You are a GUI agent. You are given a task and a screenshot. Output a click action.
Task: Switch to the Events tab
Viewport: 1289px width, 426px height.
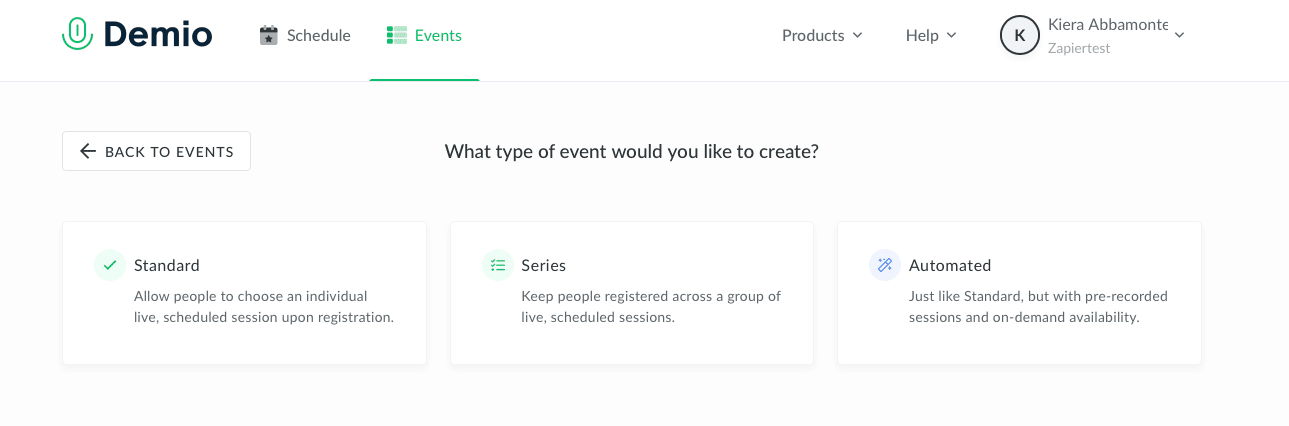pyautogui.click(x=438, y=36)
